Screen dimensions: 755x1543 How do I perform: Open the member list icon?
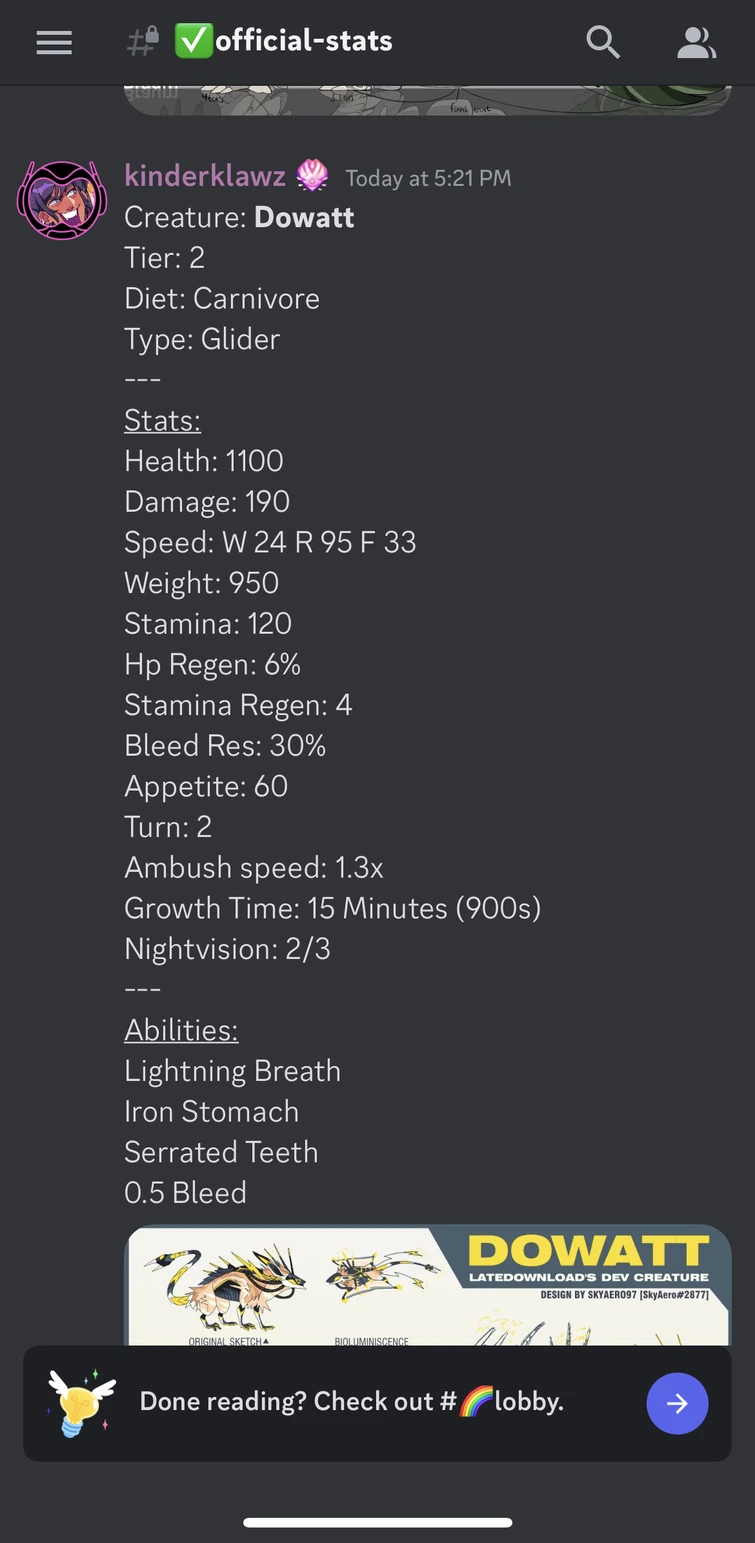pos(697,42)
